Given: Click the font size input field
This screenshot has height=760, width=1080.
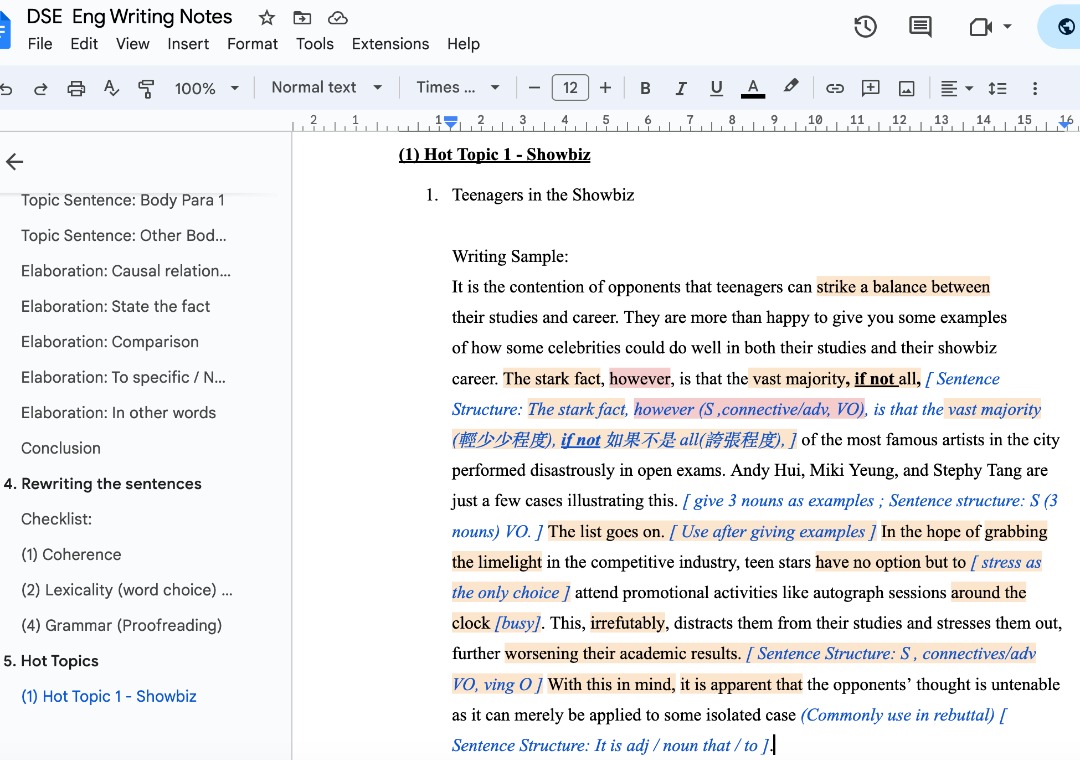Looking at the screenshot, I should tap(570, 88).
